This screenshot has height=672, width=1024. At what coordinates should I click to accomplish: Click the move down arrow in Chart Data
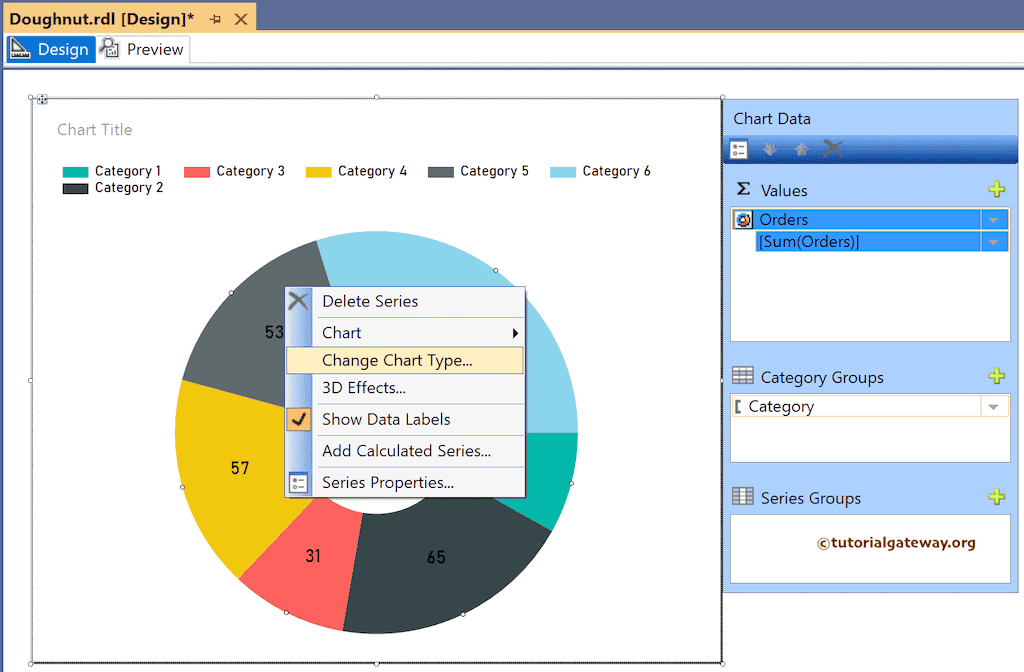tap(770, 149)
